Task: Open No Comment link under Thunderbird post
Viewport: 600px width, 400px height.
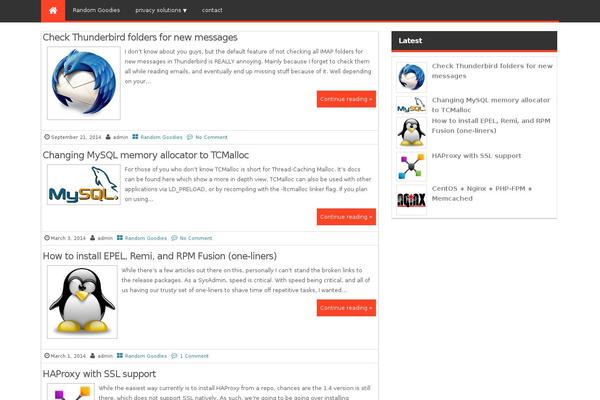Action: pos(211,137)
